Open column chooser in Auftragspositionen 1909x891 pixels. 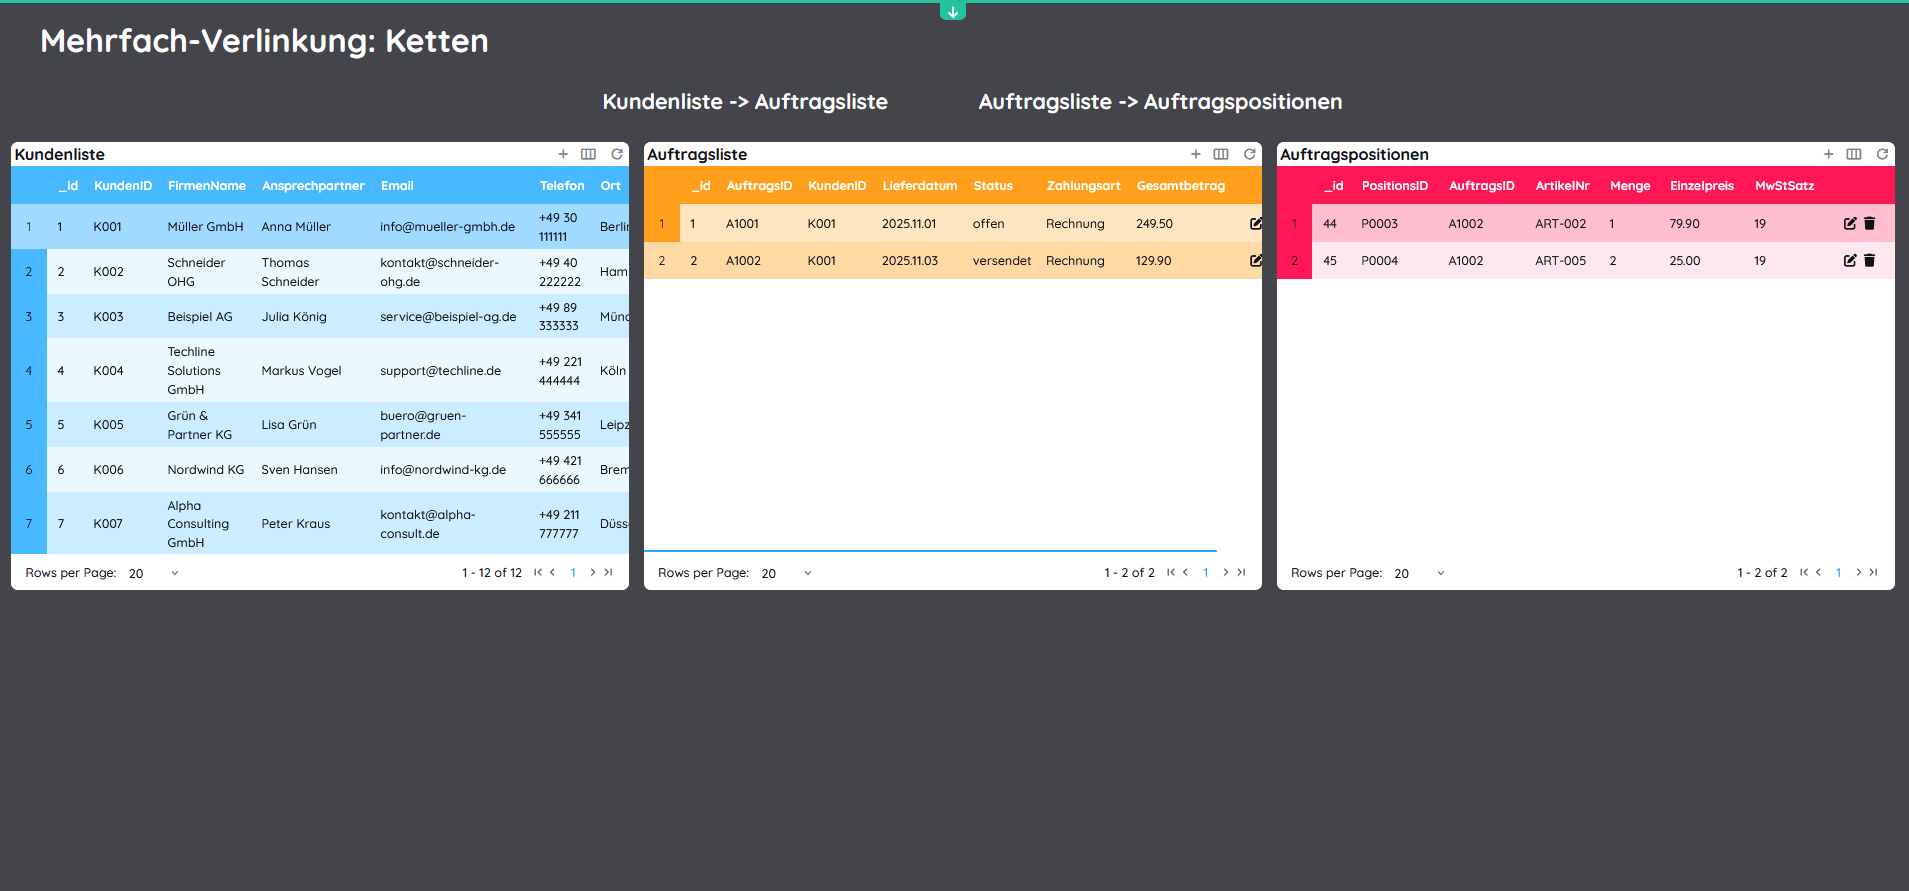point(1853,154)
